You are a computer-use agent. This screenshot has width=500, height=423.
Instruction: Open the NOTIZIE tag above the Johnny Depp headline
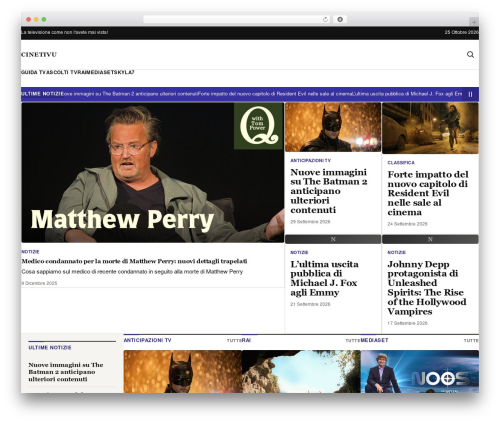click(x=396, y=252)
